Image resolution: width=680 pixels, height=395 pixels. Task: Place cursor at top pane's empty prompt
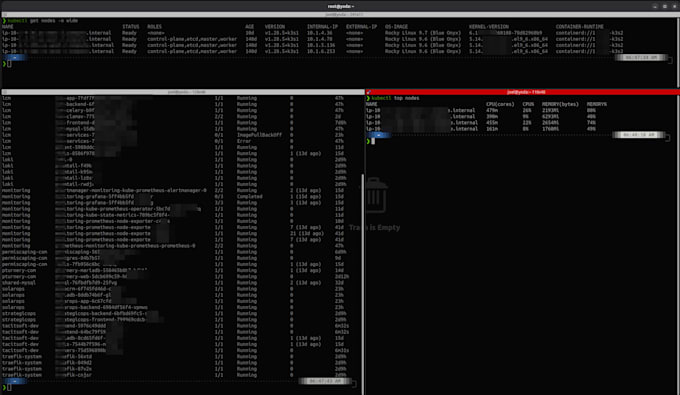(x=9, y=64)
